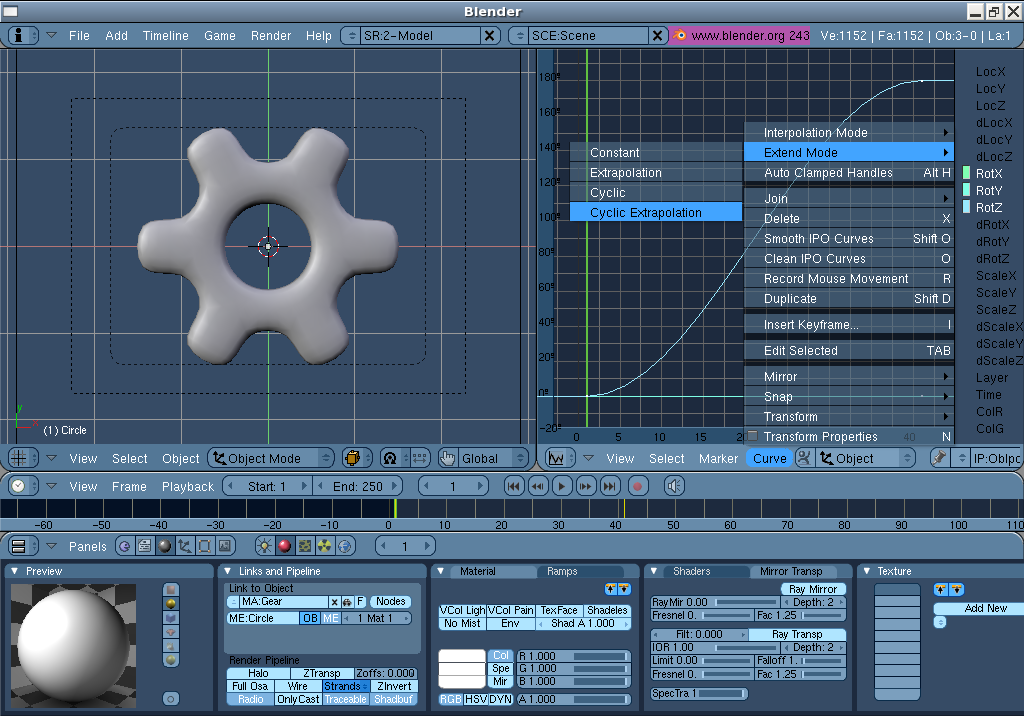Click the 3D transform manipulator hand icon
Viewport: 1024px width, 716px height.
tap(447, 458)
